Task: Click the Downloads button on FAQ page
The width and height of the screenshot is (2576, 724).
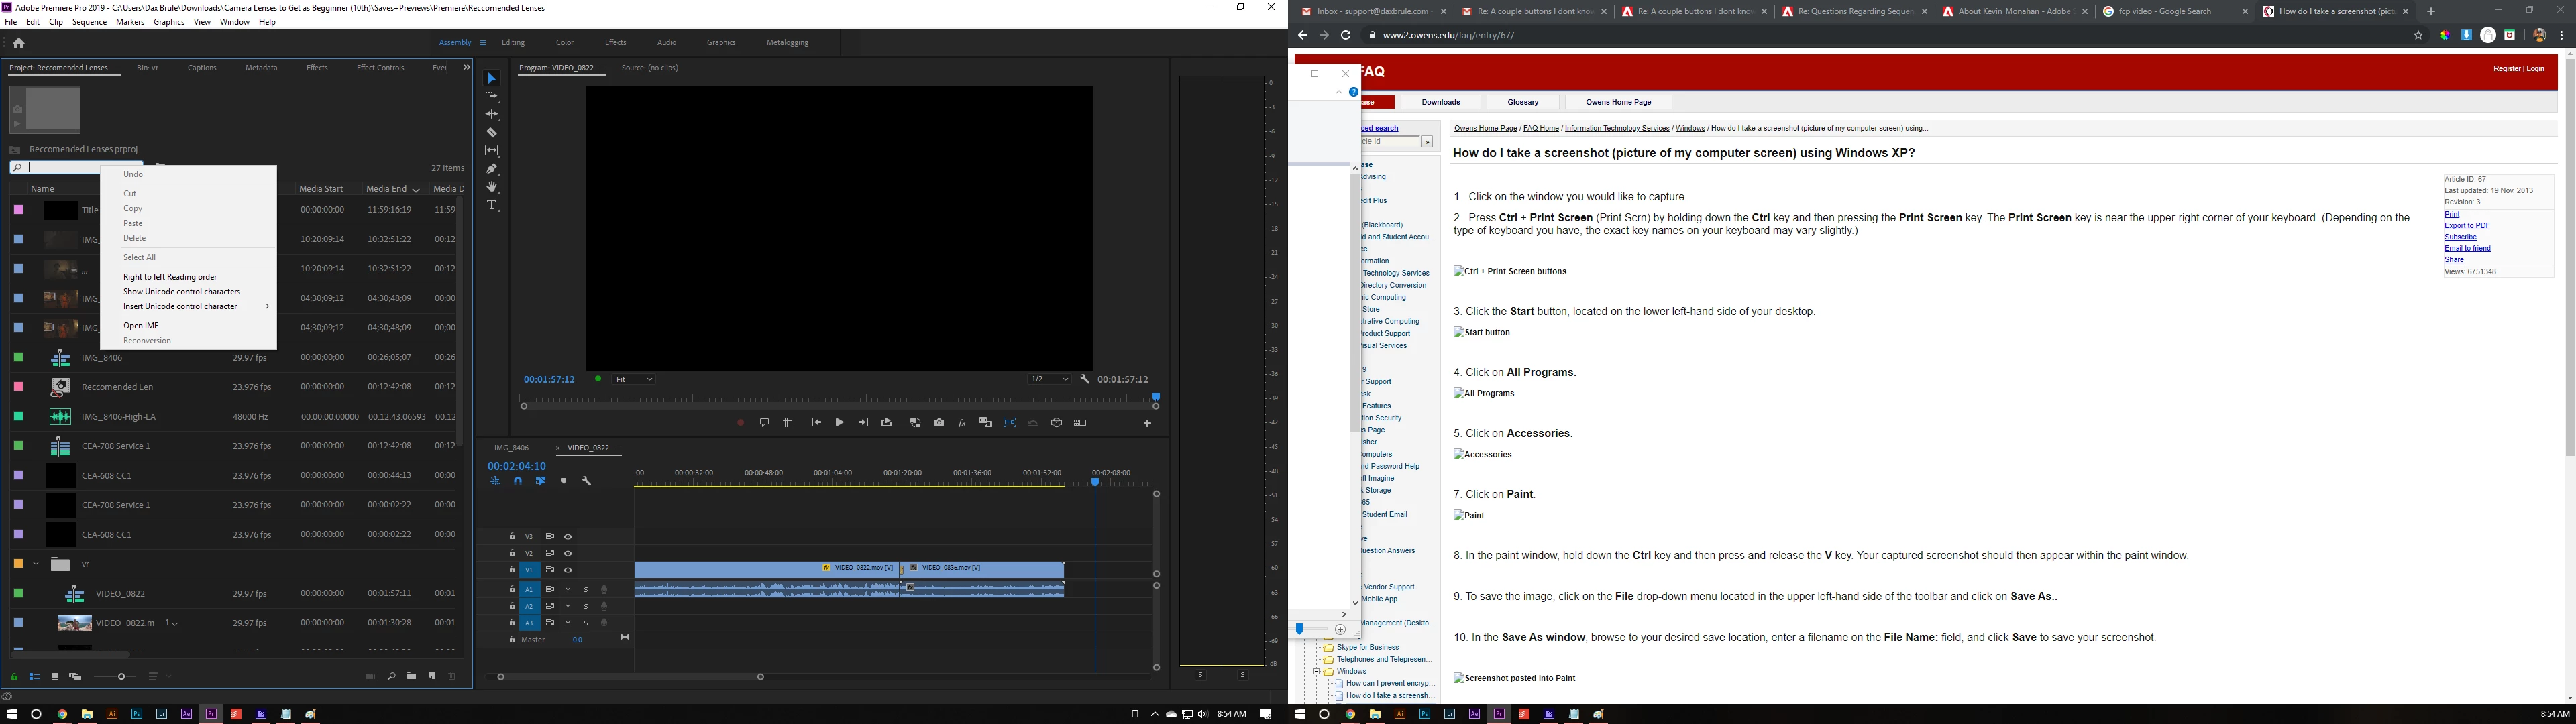Action: [1440, 102]
